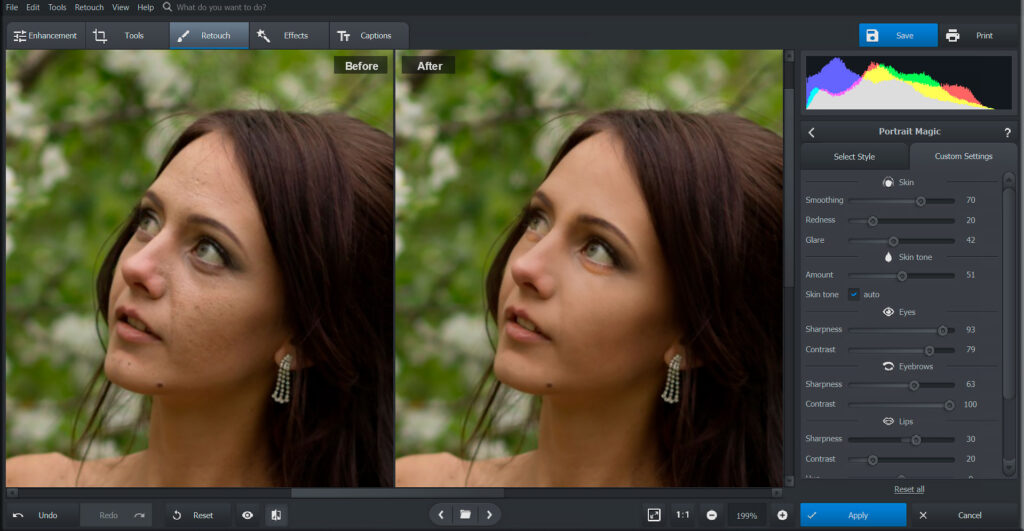1024x531 pixels.
Task: Go back with Portrait Magic left chevron
Action: pyautogui.click(x=811, y=132)
